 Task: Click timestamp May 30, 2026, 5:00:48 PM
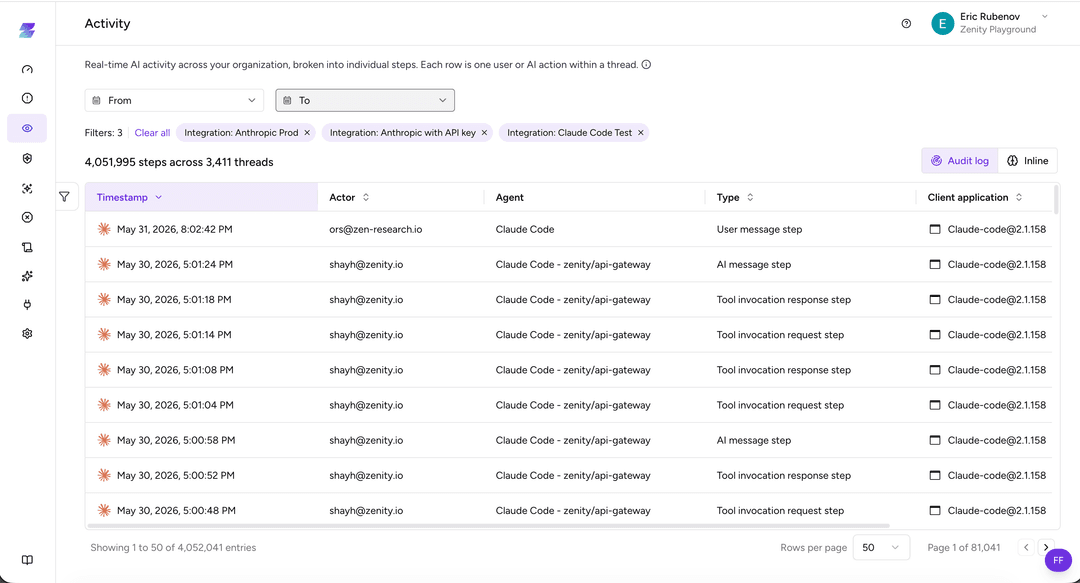pyautogui.click(x=176, y=511)
